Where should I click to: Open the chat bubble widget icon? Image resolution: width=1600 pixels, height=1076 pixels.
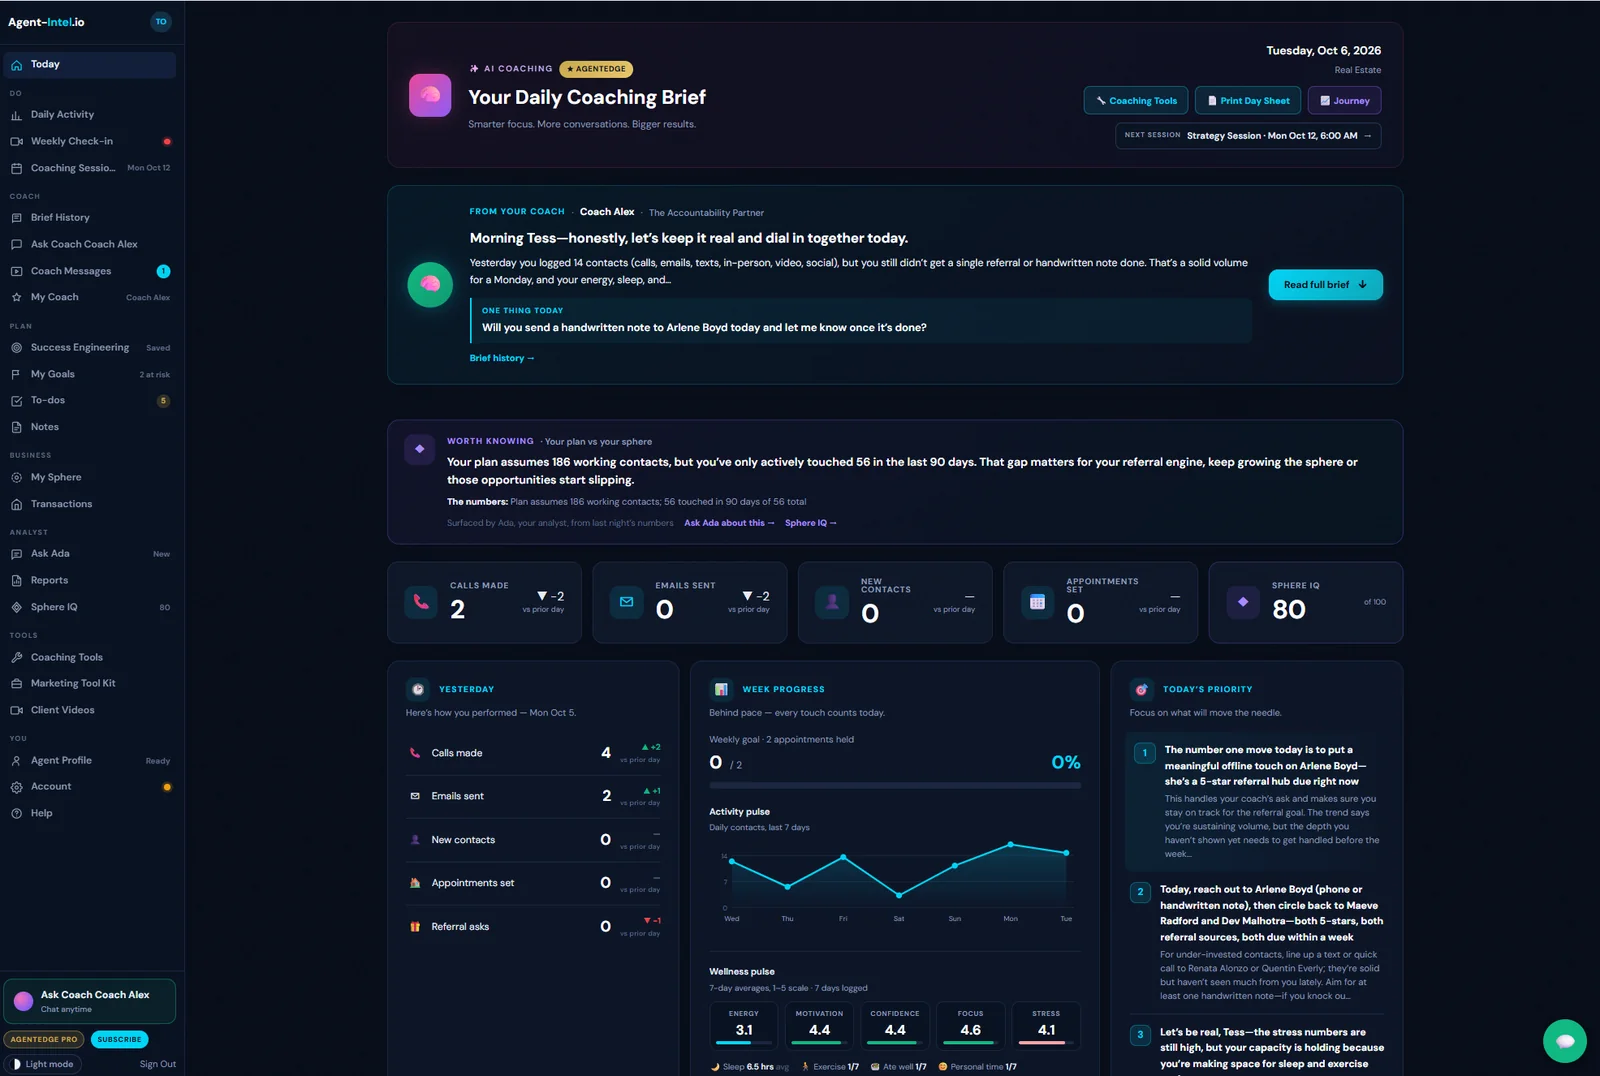coord(1564,1041)
